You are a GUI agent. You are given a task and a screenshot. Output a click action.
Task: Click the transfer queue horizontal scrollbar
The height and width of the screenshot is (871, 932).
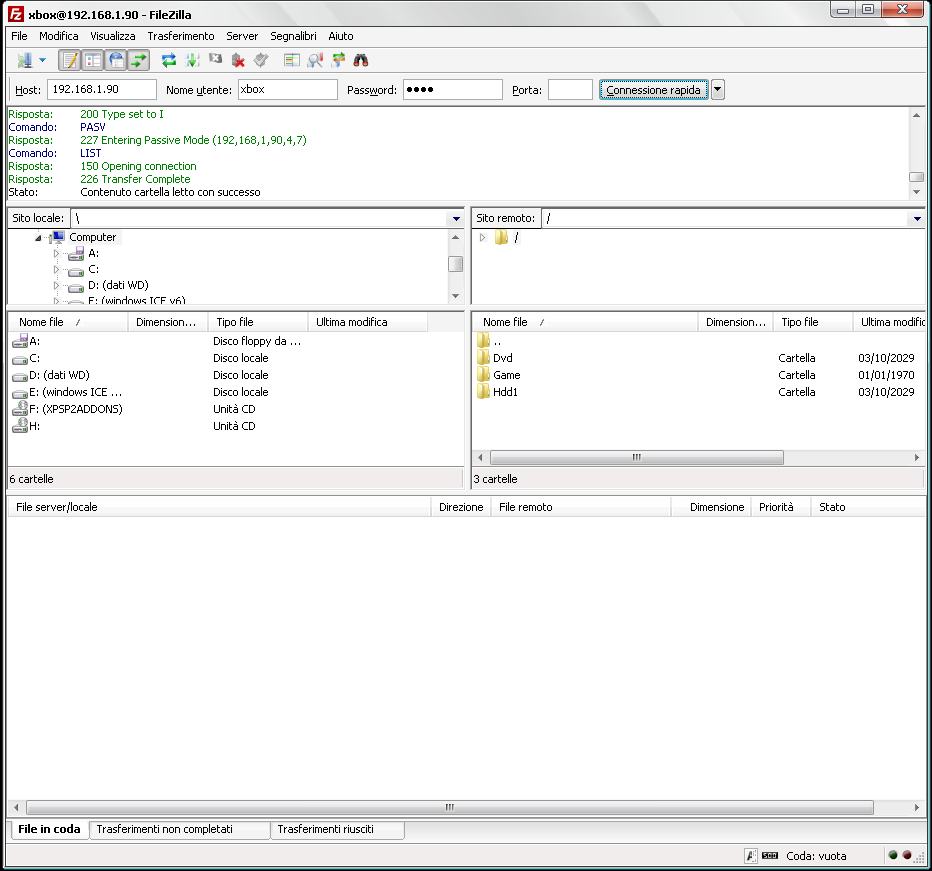click(450, 807)
